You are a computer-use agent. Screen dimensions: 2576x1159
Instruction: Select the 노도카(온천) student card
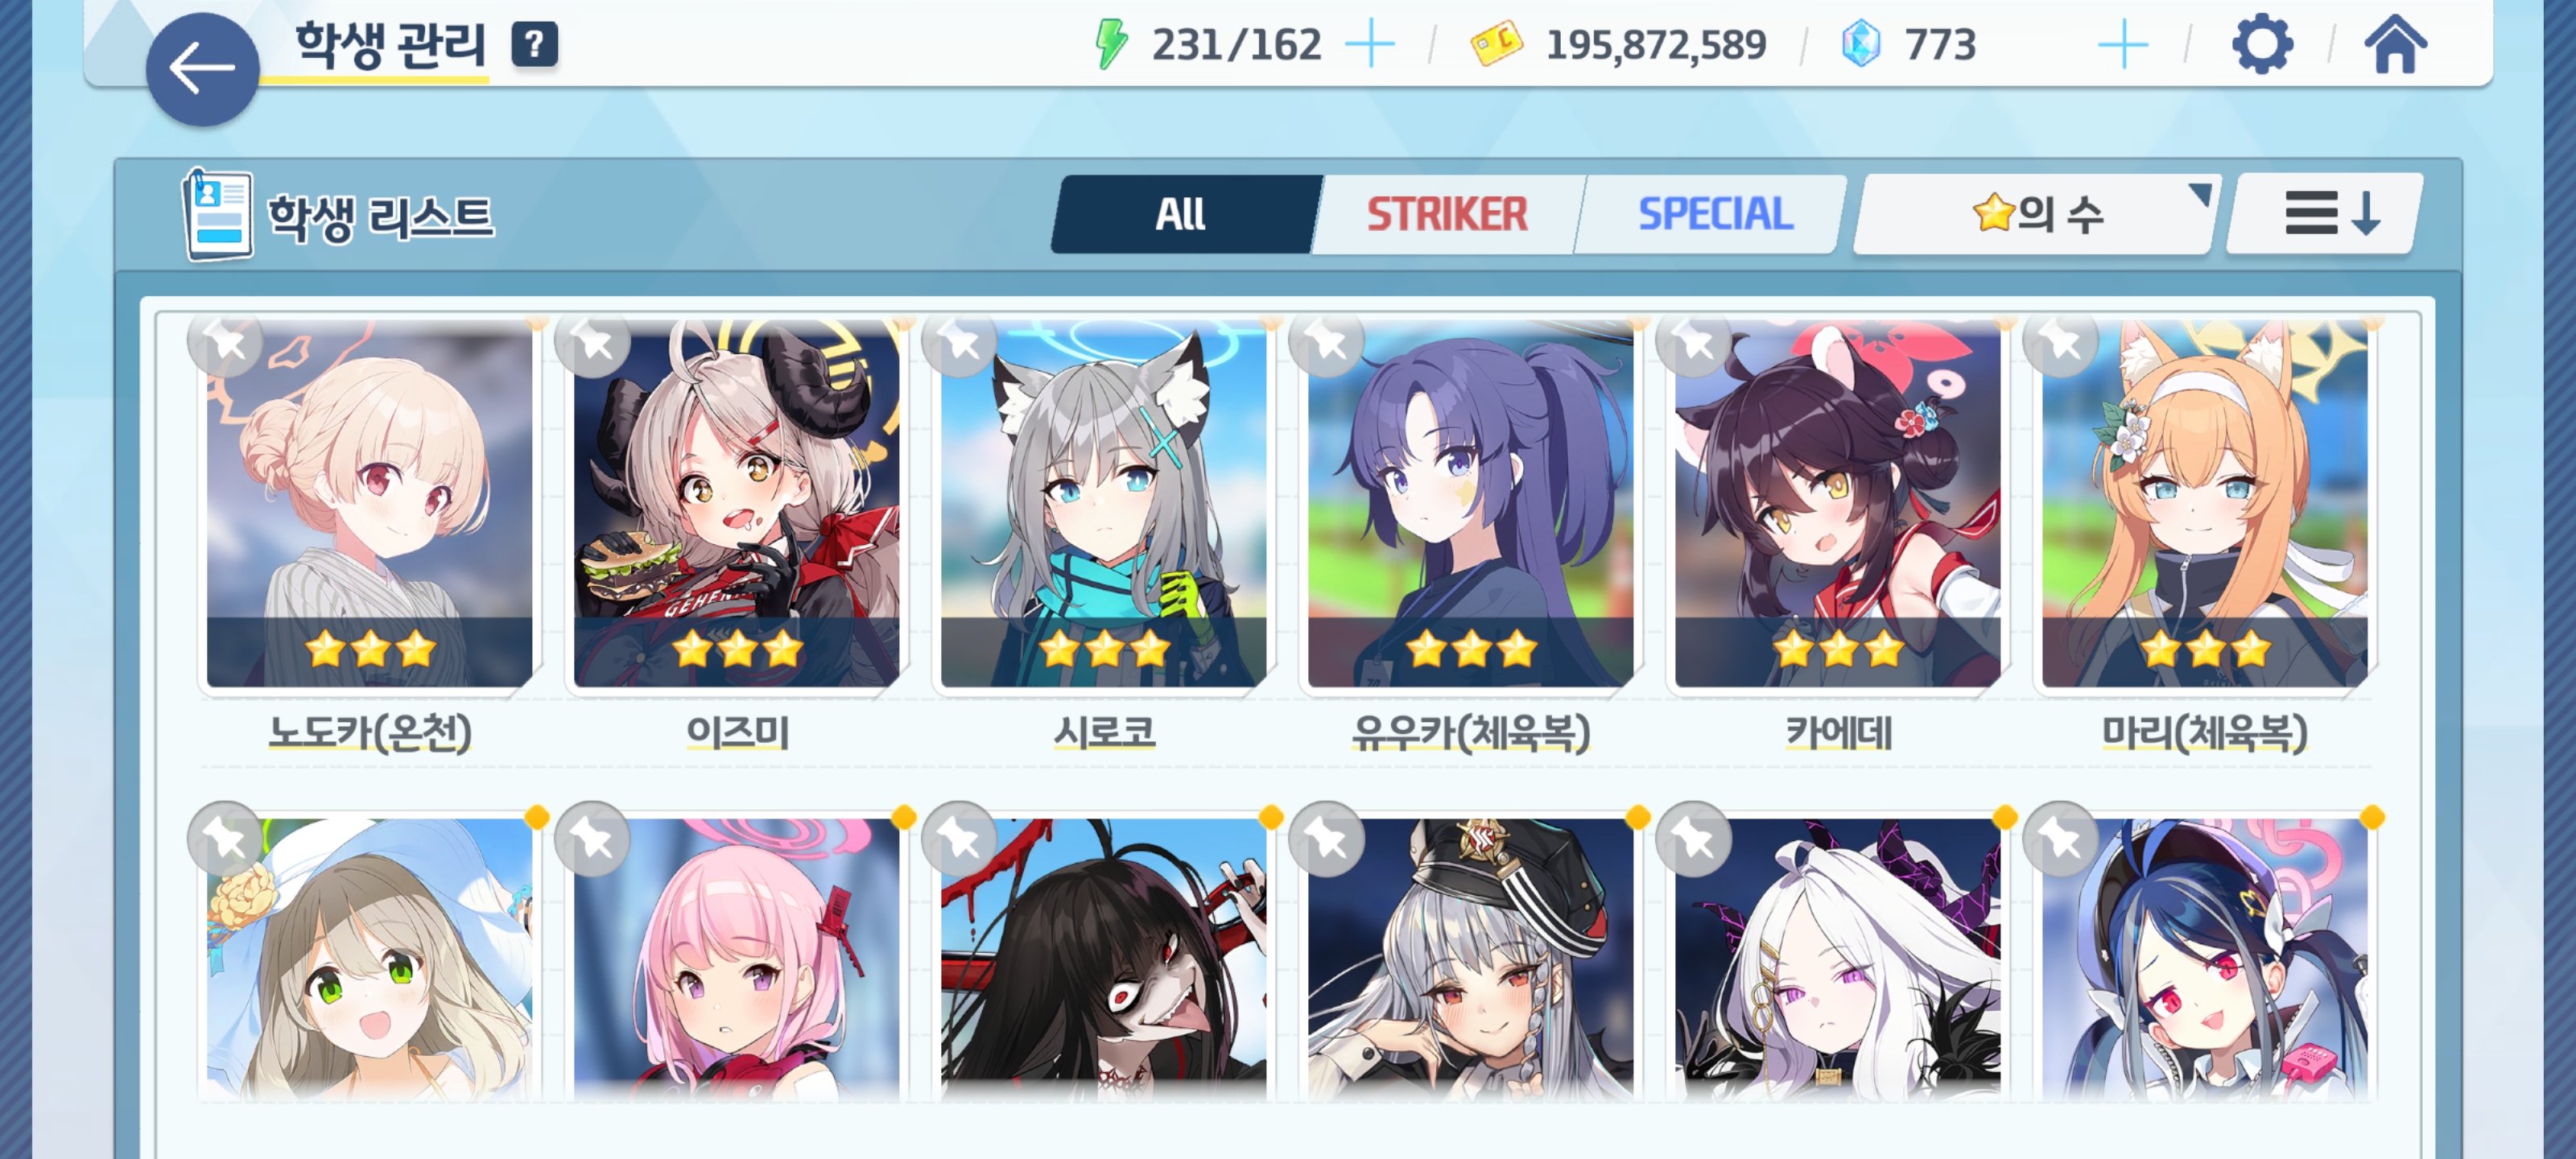pos(369,535)
